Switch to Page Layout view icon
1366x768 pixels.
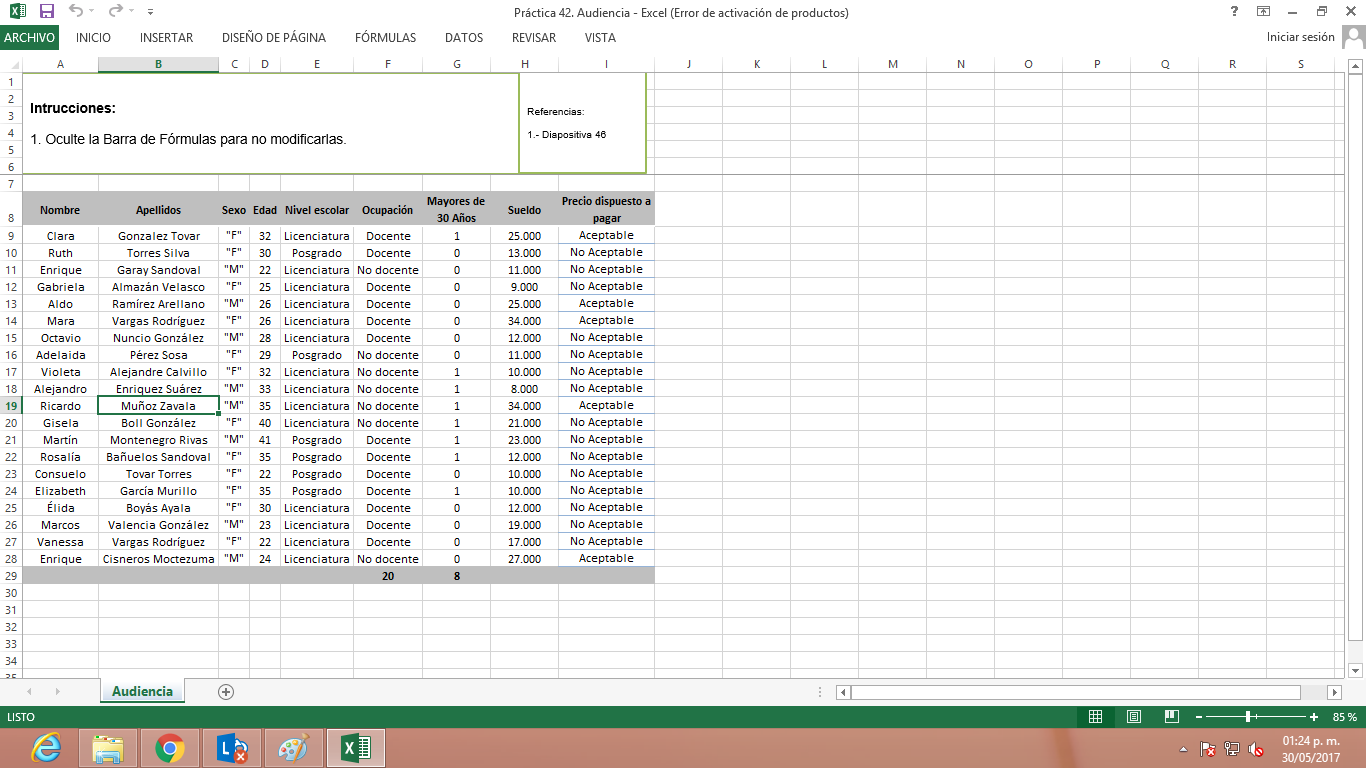pyautogui.click(x=1134, y=717)
